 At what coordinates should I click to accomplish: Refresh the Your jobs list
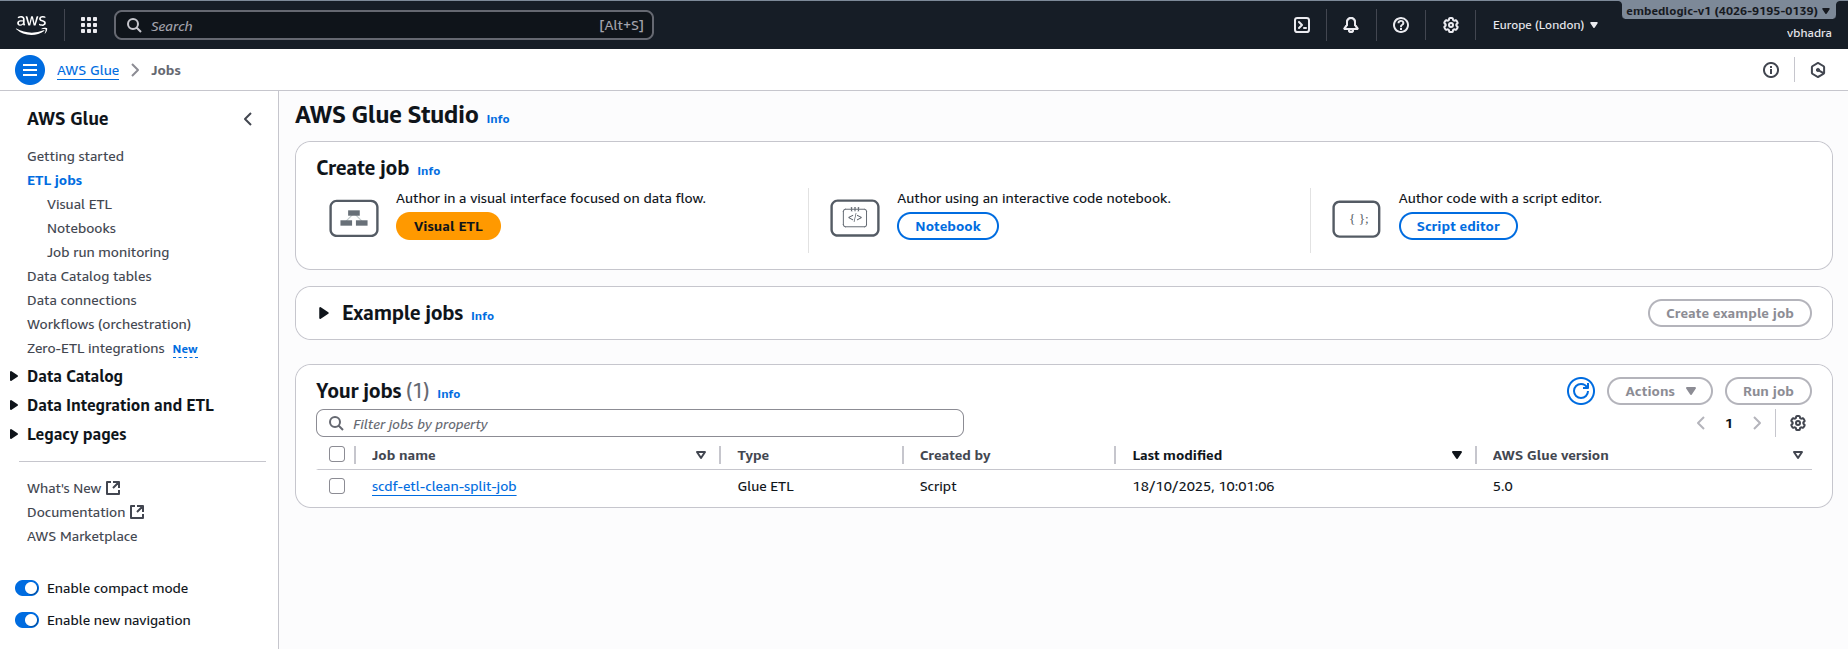tap(1581, 391)
